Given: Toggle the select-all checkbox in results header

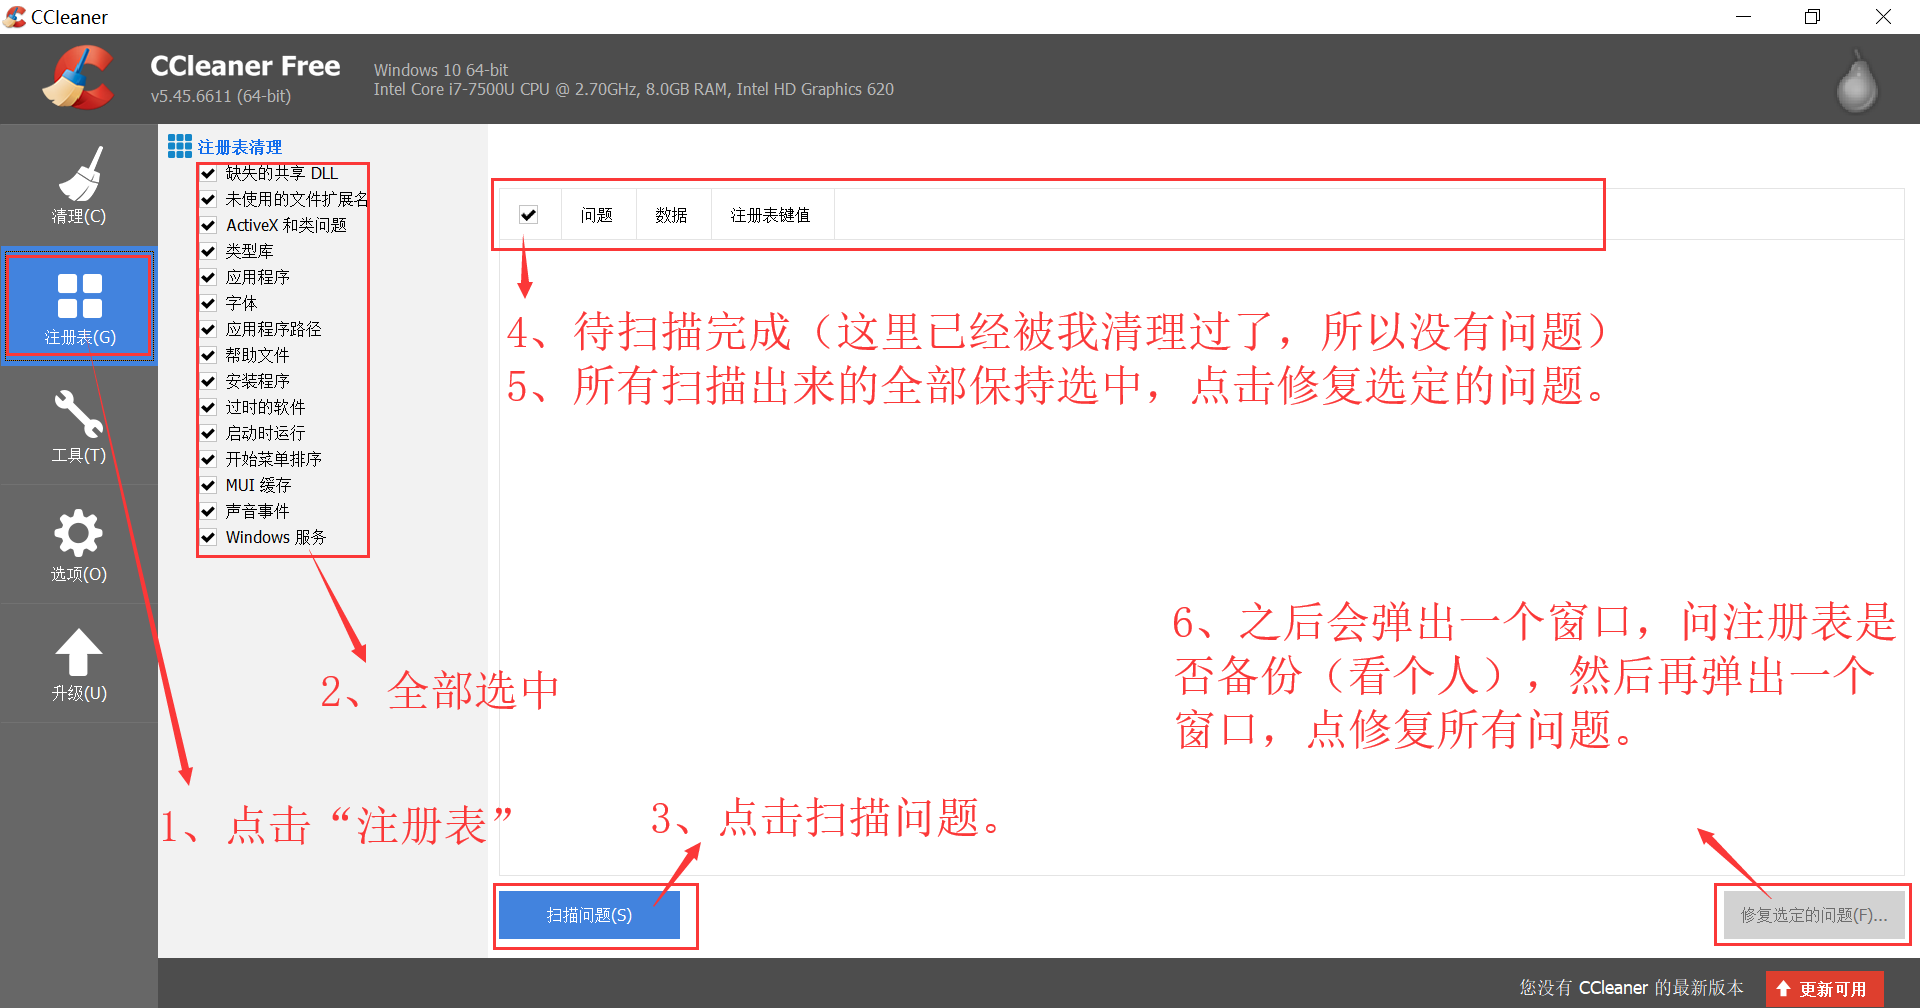Looking at the screenshot, I should pos(529,214).
